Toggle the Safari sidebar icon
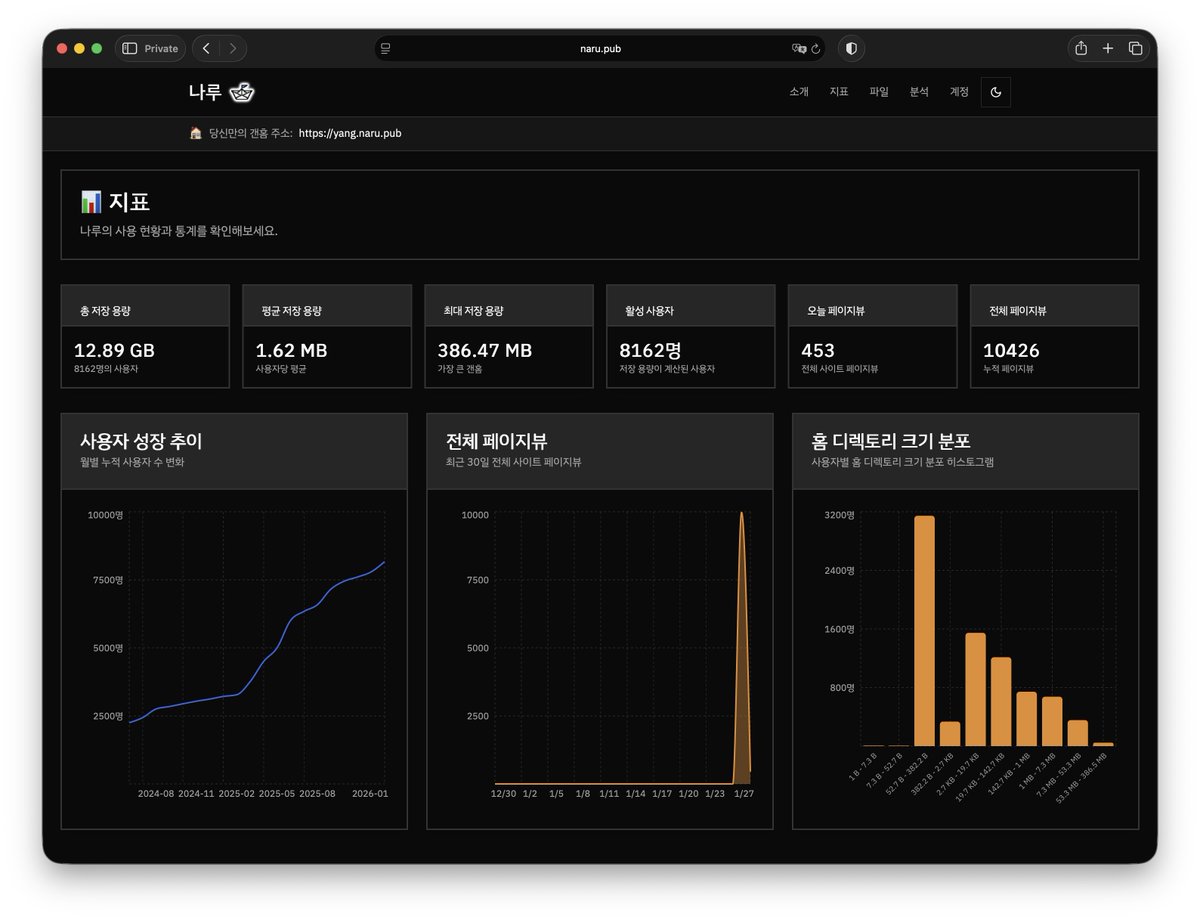The image size is (1200, 920). click(x=129, y=48)
